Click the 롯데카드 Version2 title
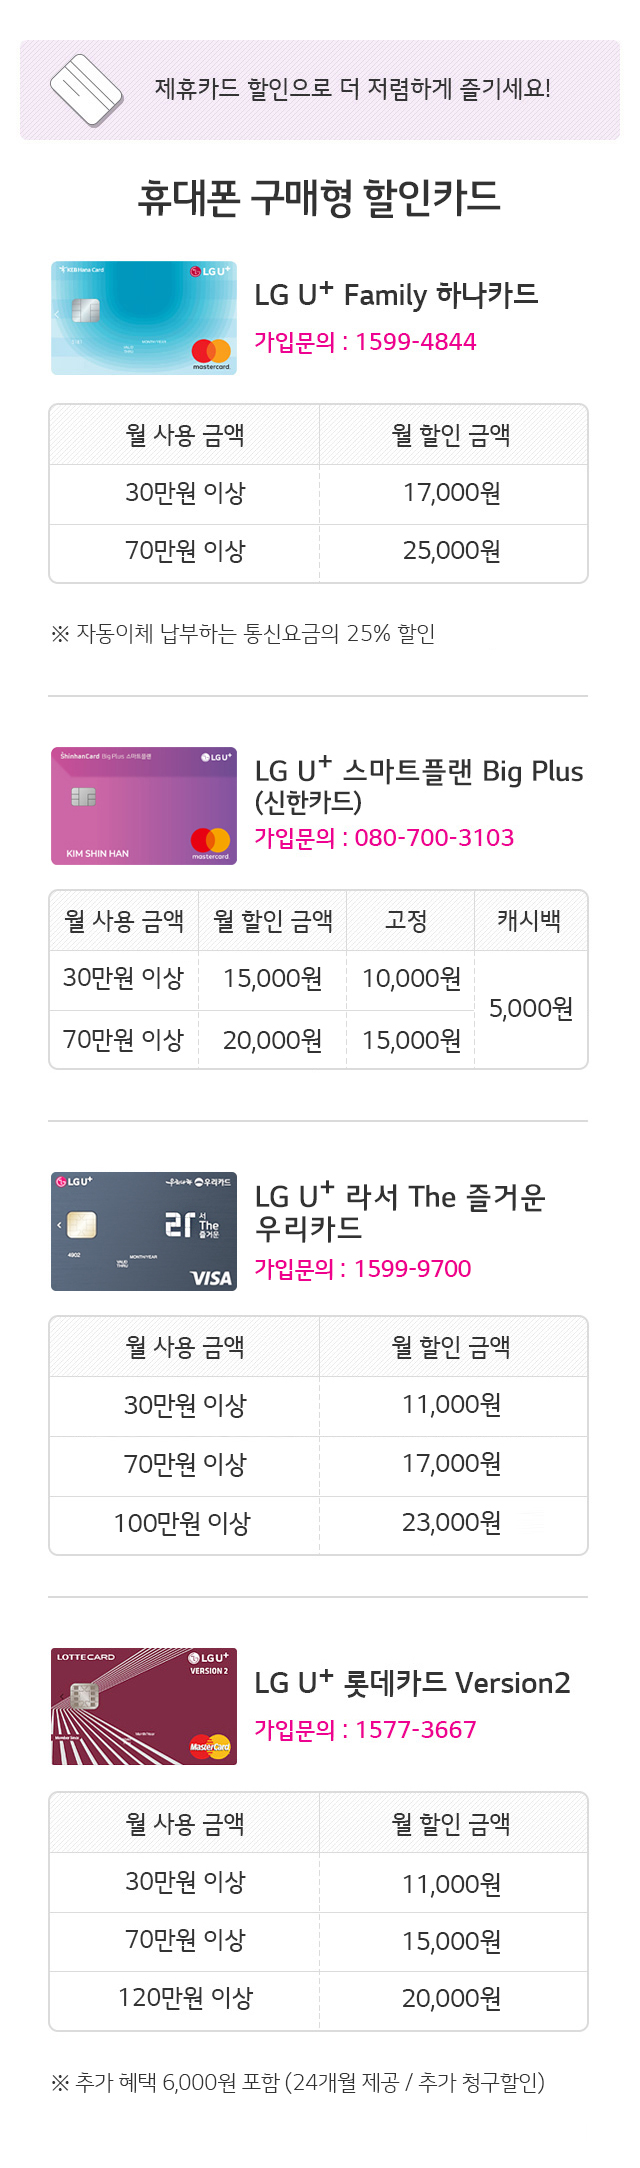The width and height of the screenshot is (640, 2168). click(x=412, y=1682)
